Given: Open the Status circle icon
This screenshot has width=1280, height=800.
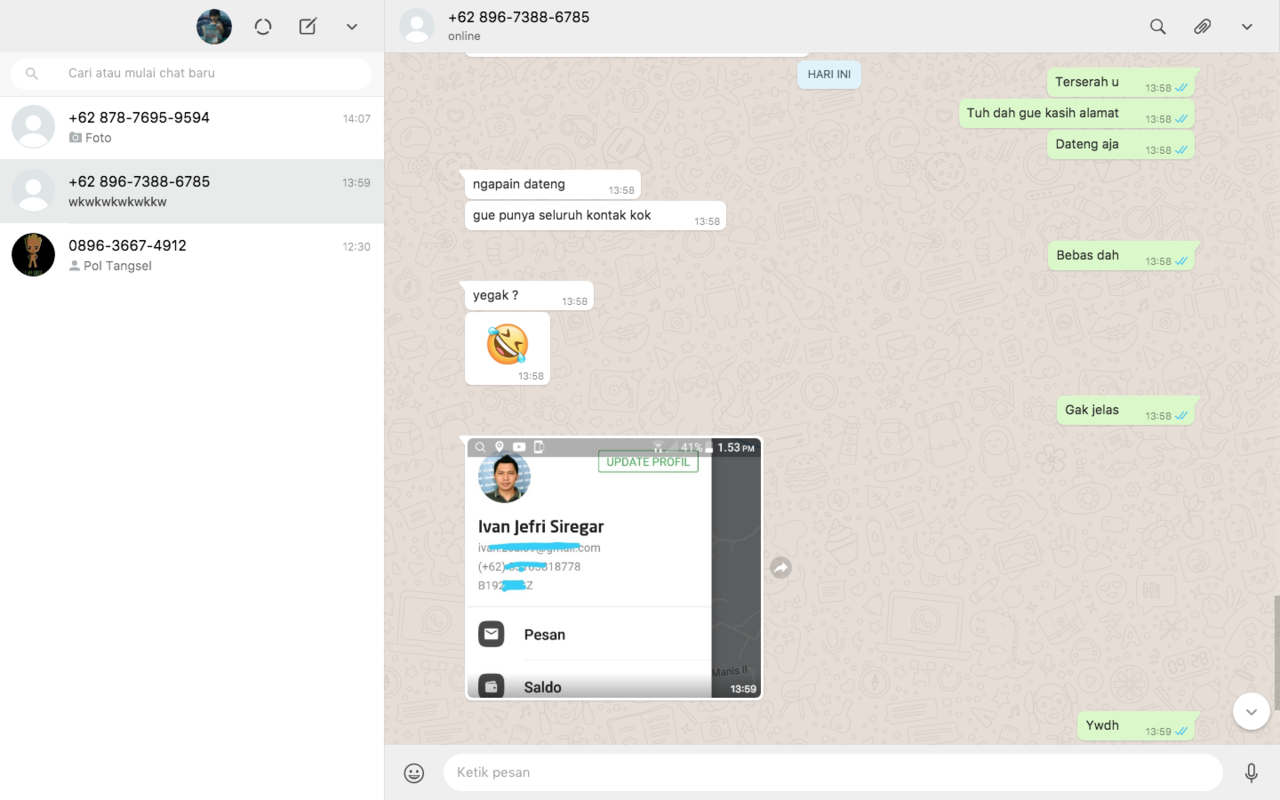Looking at the screenshot, I should [263, 27].
